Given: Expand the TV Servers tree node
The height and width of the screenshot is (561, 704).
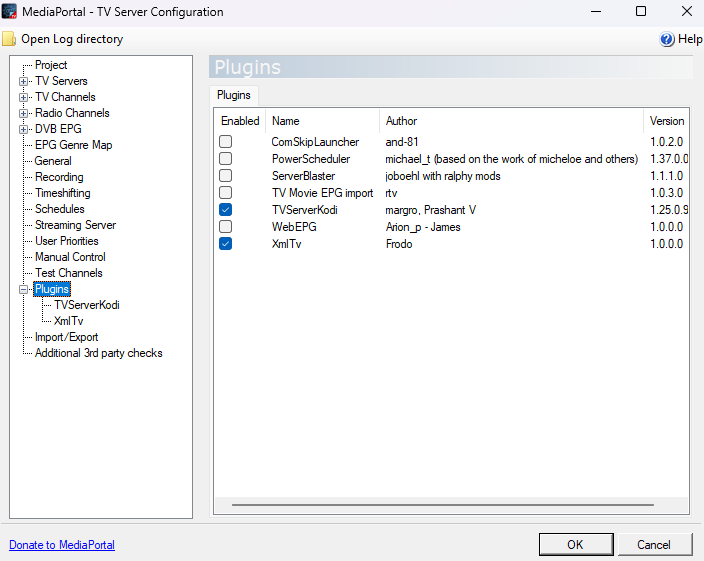Looking at the screenshot, I should click(23, 81).
